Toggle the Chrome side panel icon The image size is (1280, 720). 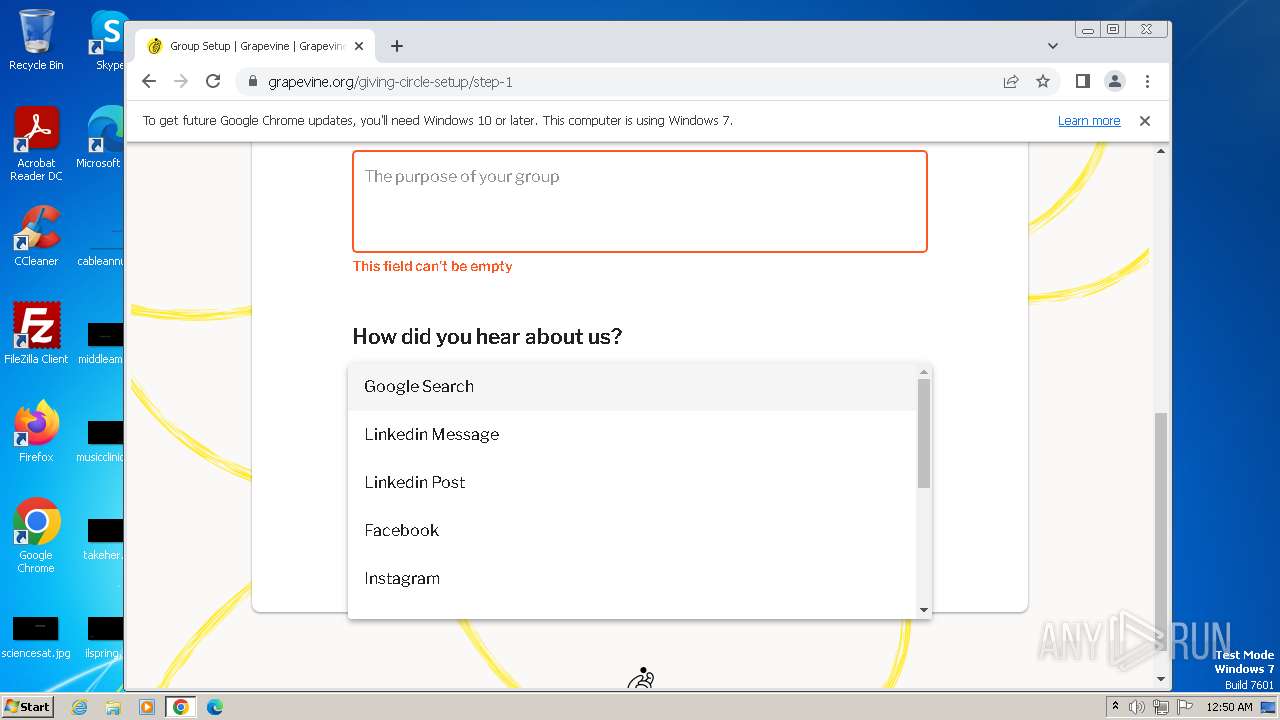point(1082,81)
